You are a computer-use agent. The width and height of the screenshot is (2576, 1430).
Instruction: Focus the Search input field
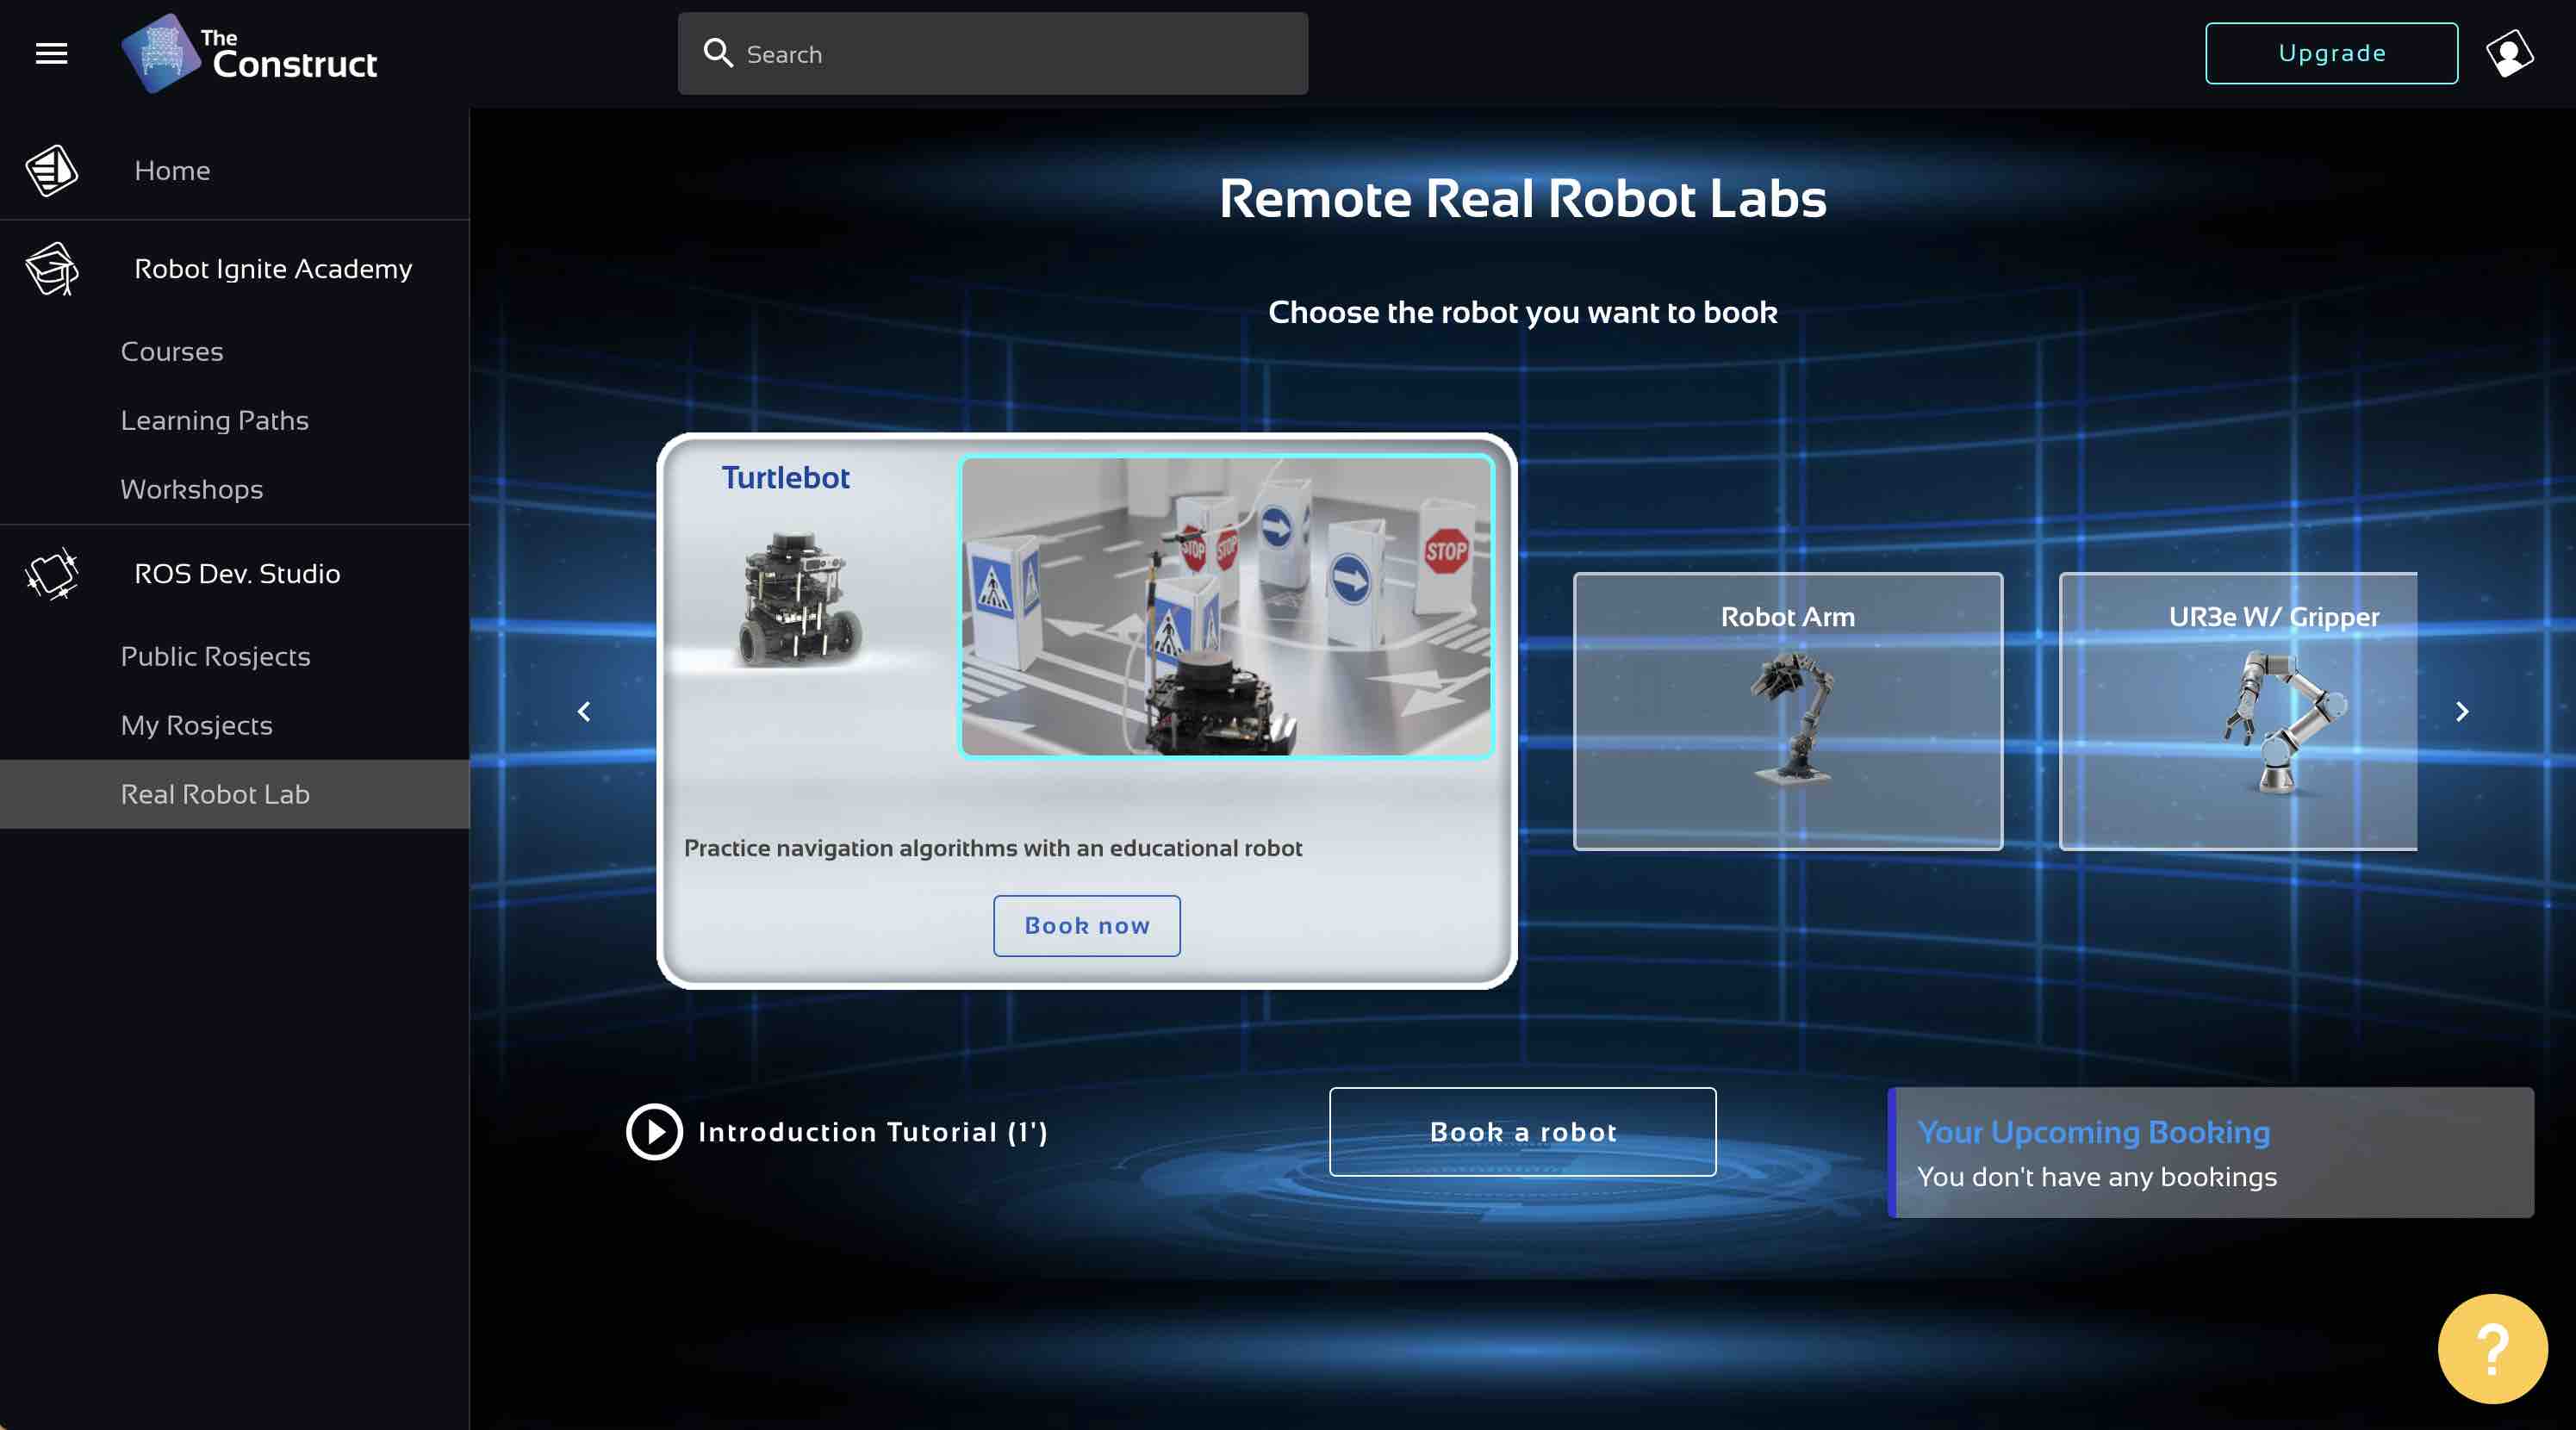(993, 54)
